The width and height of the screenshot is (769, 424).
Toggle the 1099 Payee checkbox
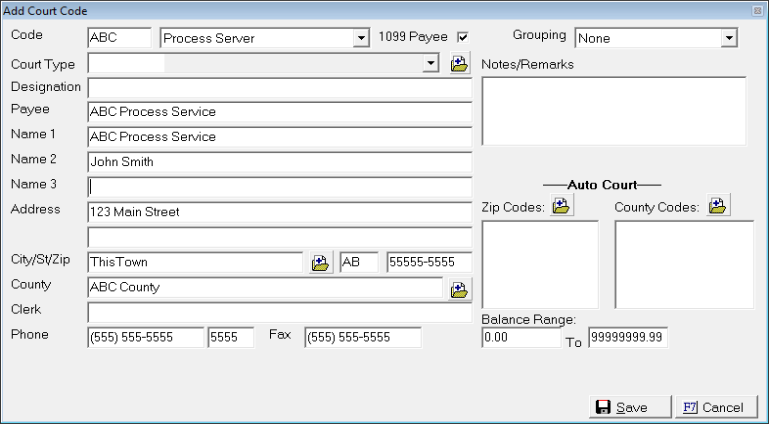point(462,37)
